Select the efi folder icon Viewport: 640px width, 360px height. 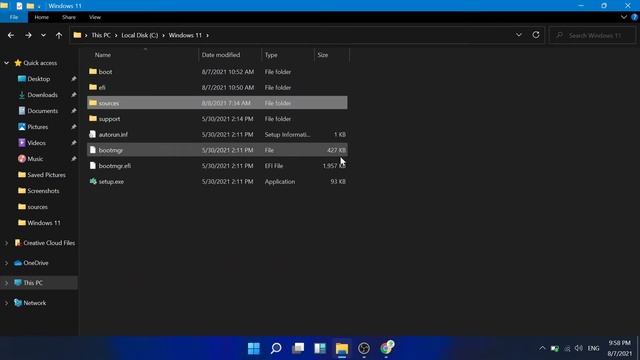click(93, 87)
